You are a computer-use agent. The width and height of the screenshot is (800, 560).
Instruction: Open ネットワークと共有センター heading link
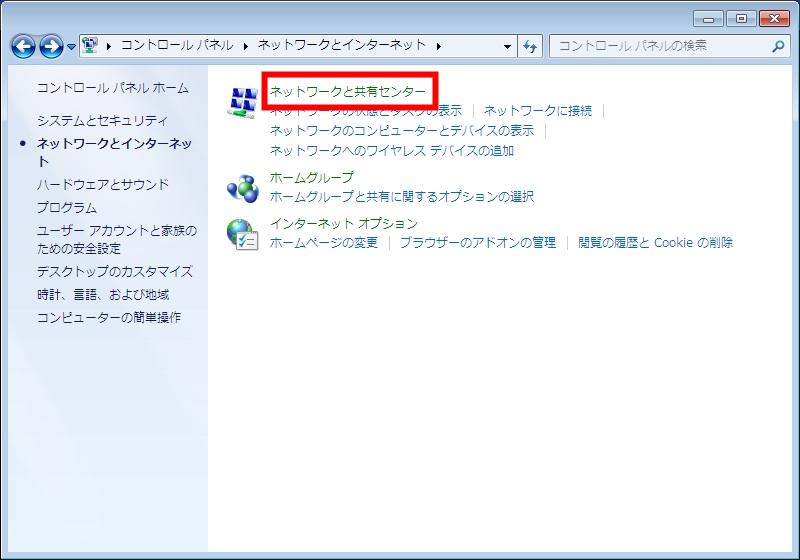click(x=347, y=92)
